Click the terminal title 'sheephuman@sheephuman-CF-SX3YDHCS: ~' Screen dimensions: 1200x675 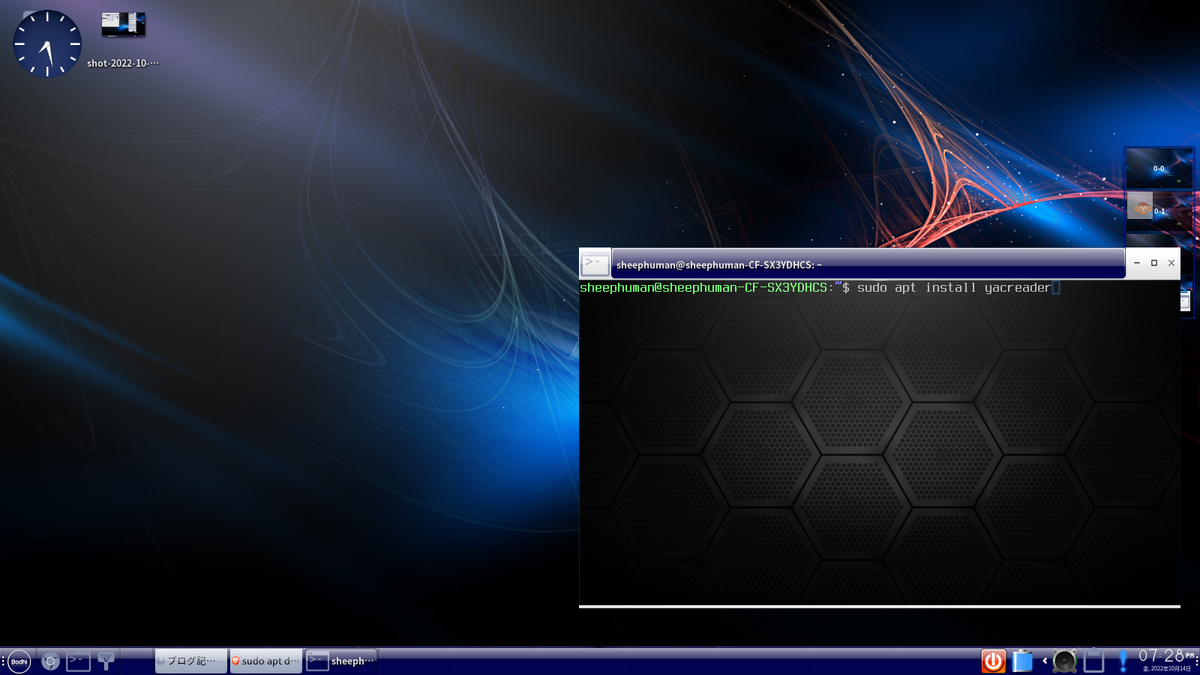[x=719, y=265]
